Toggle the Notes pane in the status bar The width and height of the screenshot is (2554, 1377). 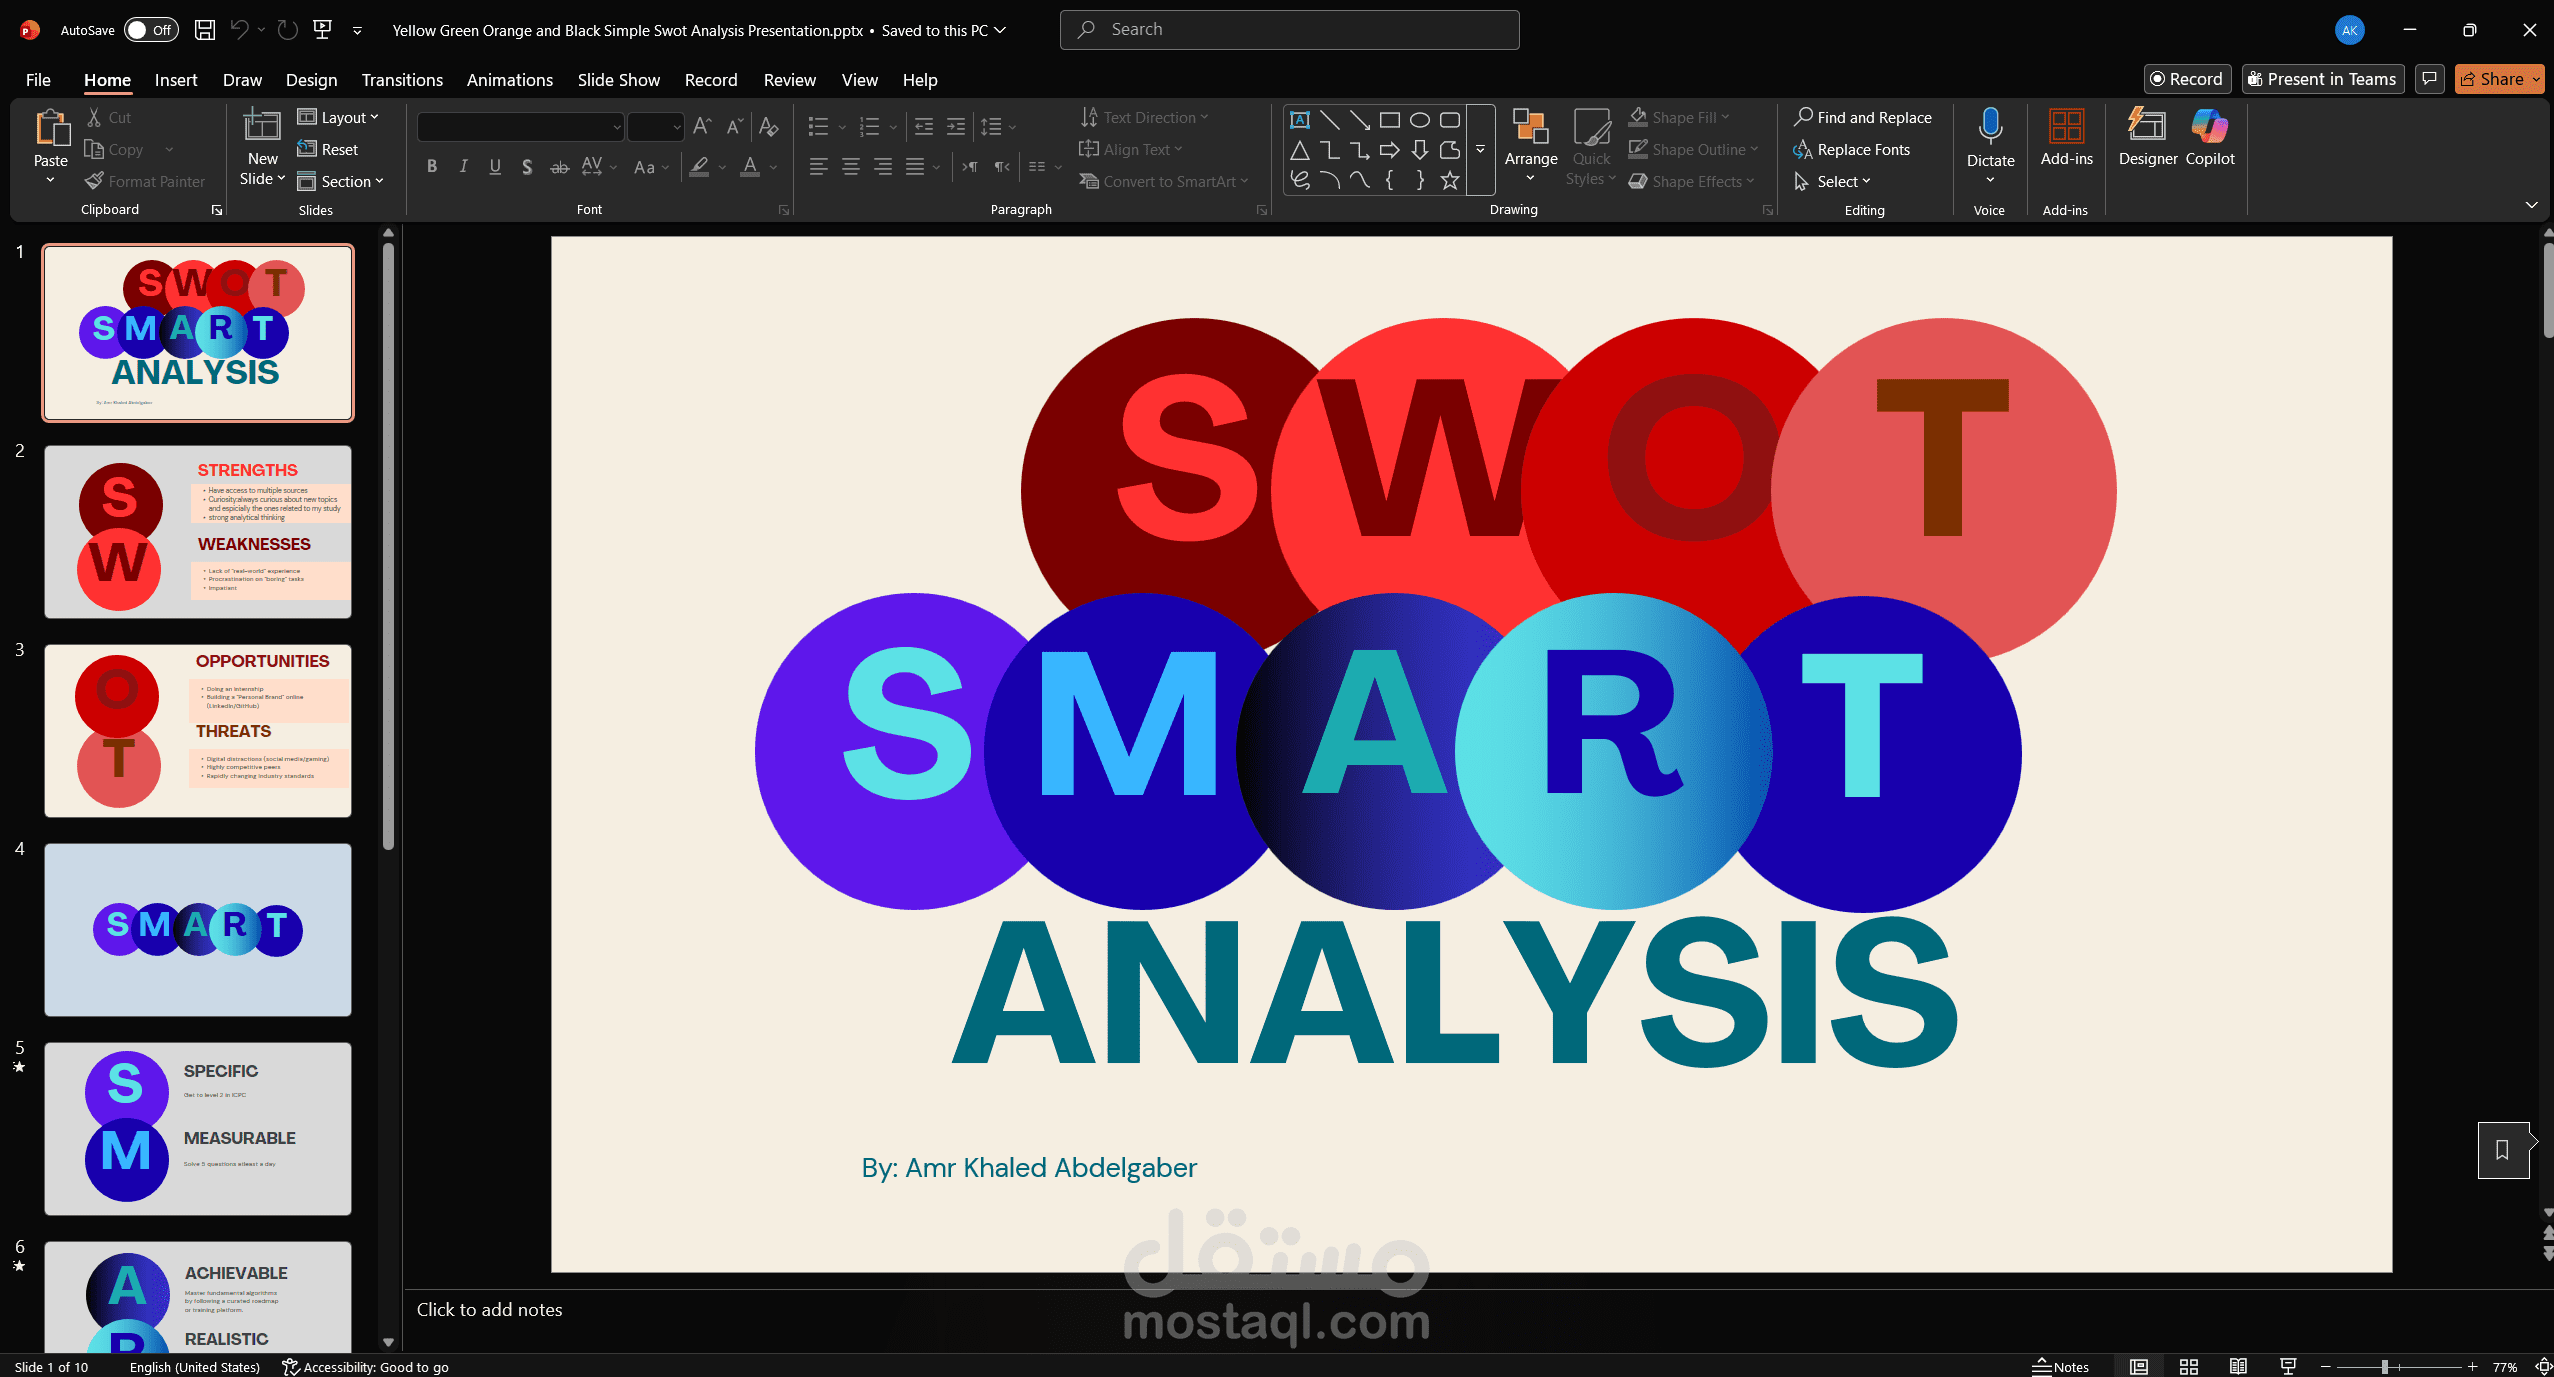pos(2062,1366)
